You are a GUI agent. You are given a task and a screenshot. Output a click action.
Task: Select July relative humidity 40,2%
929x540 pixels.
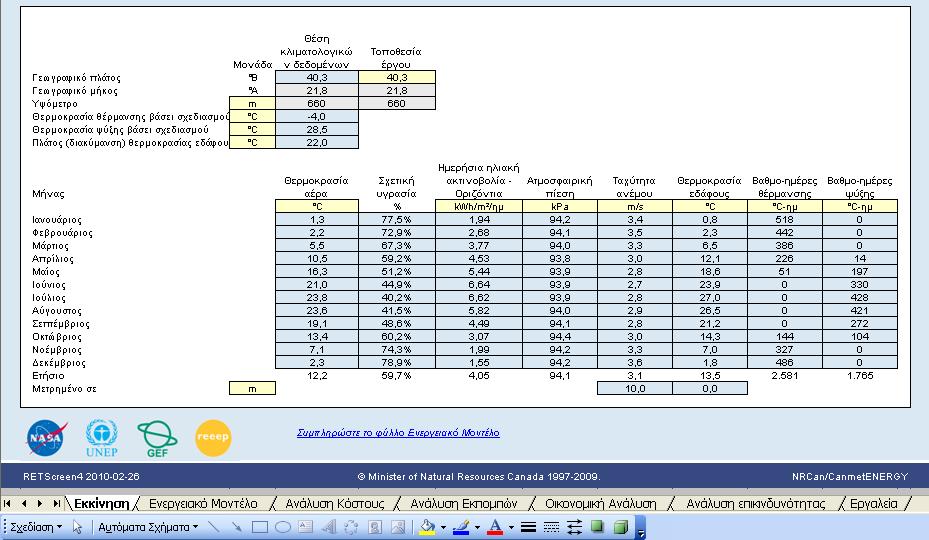397,298
